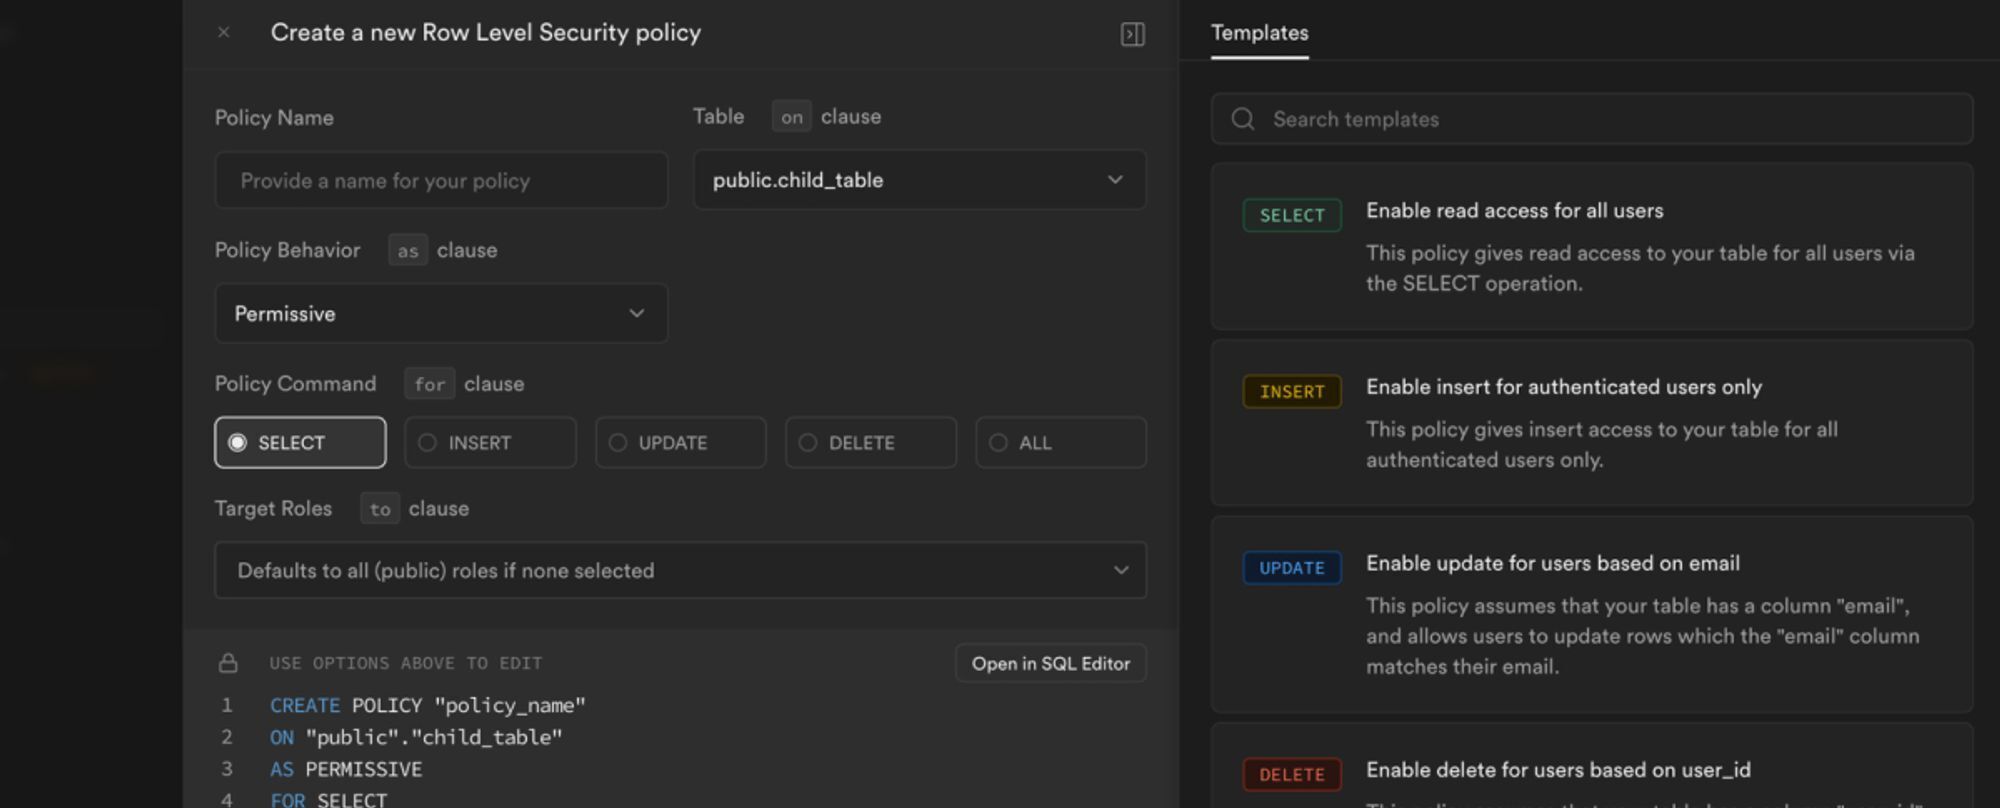
Task: Pick the DELETE policy command option
Action: pyautogui.click(x=870, y=442)
